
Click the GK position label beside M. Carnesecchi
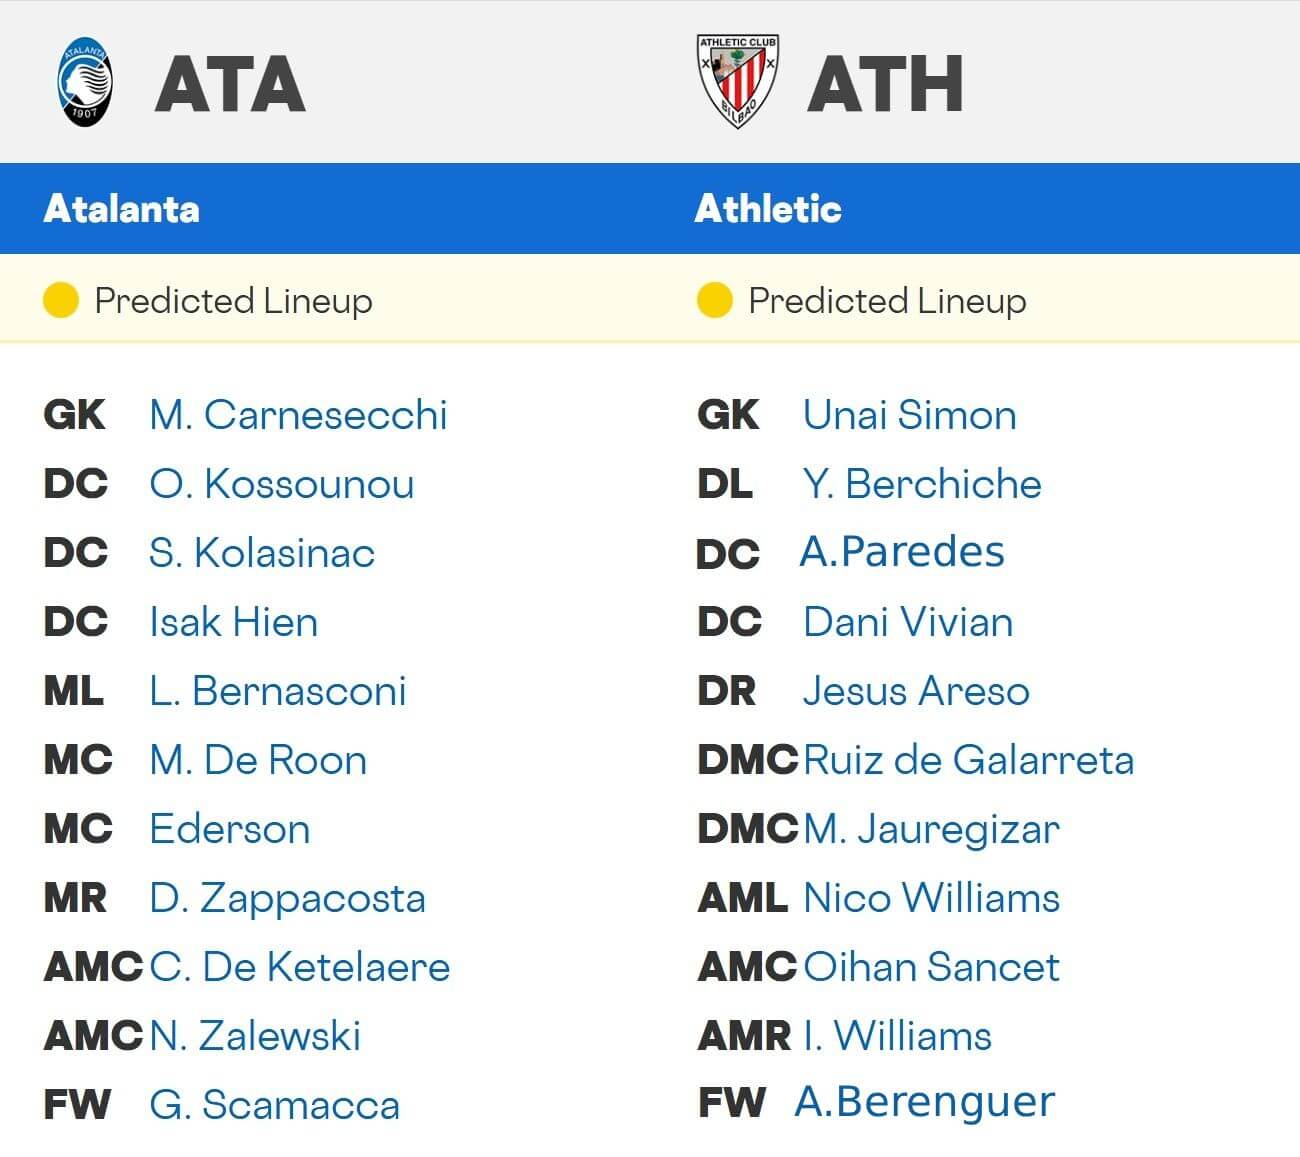pyautogui.click(x=75, y=415)
